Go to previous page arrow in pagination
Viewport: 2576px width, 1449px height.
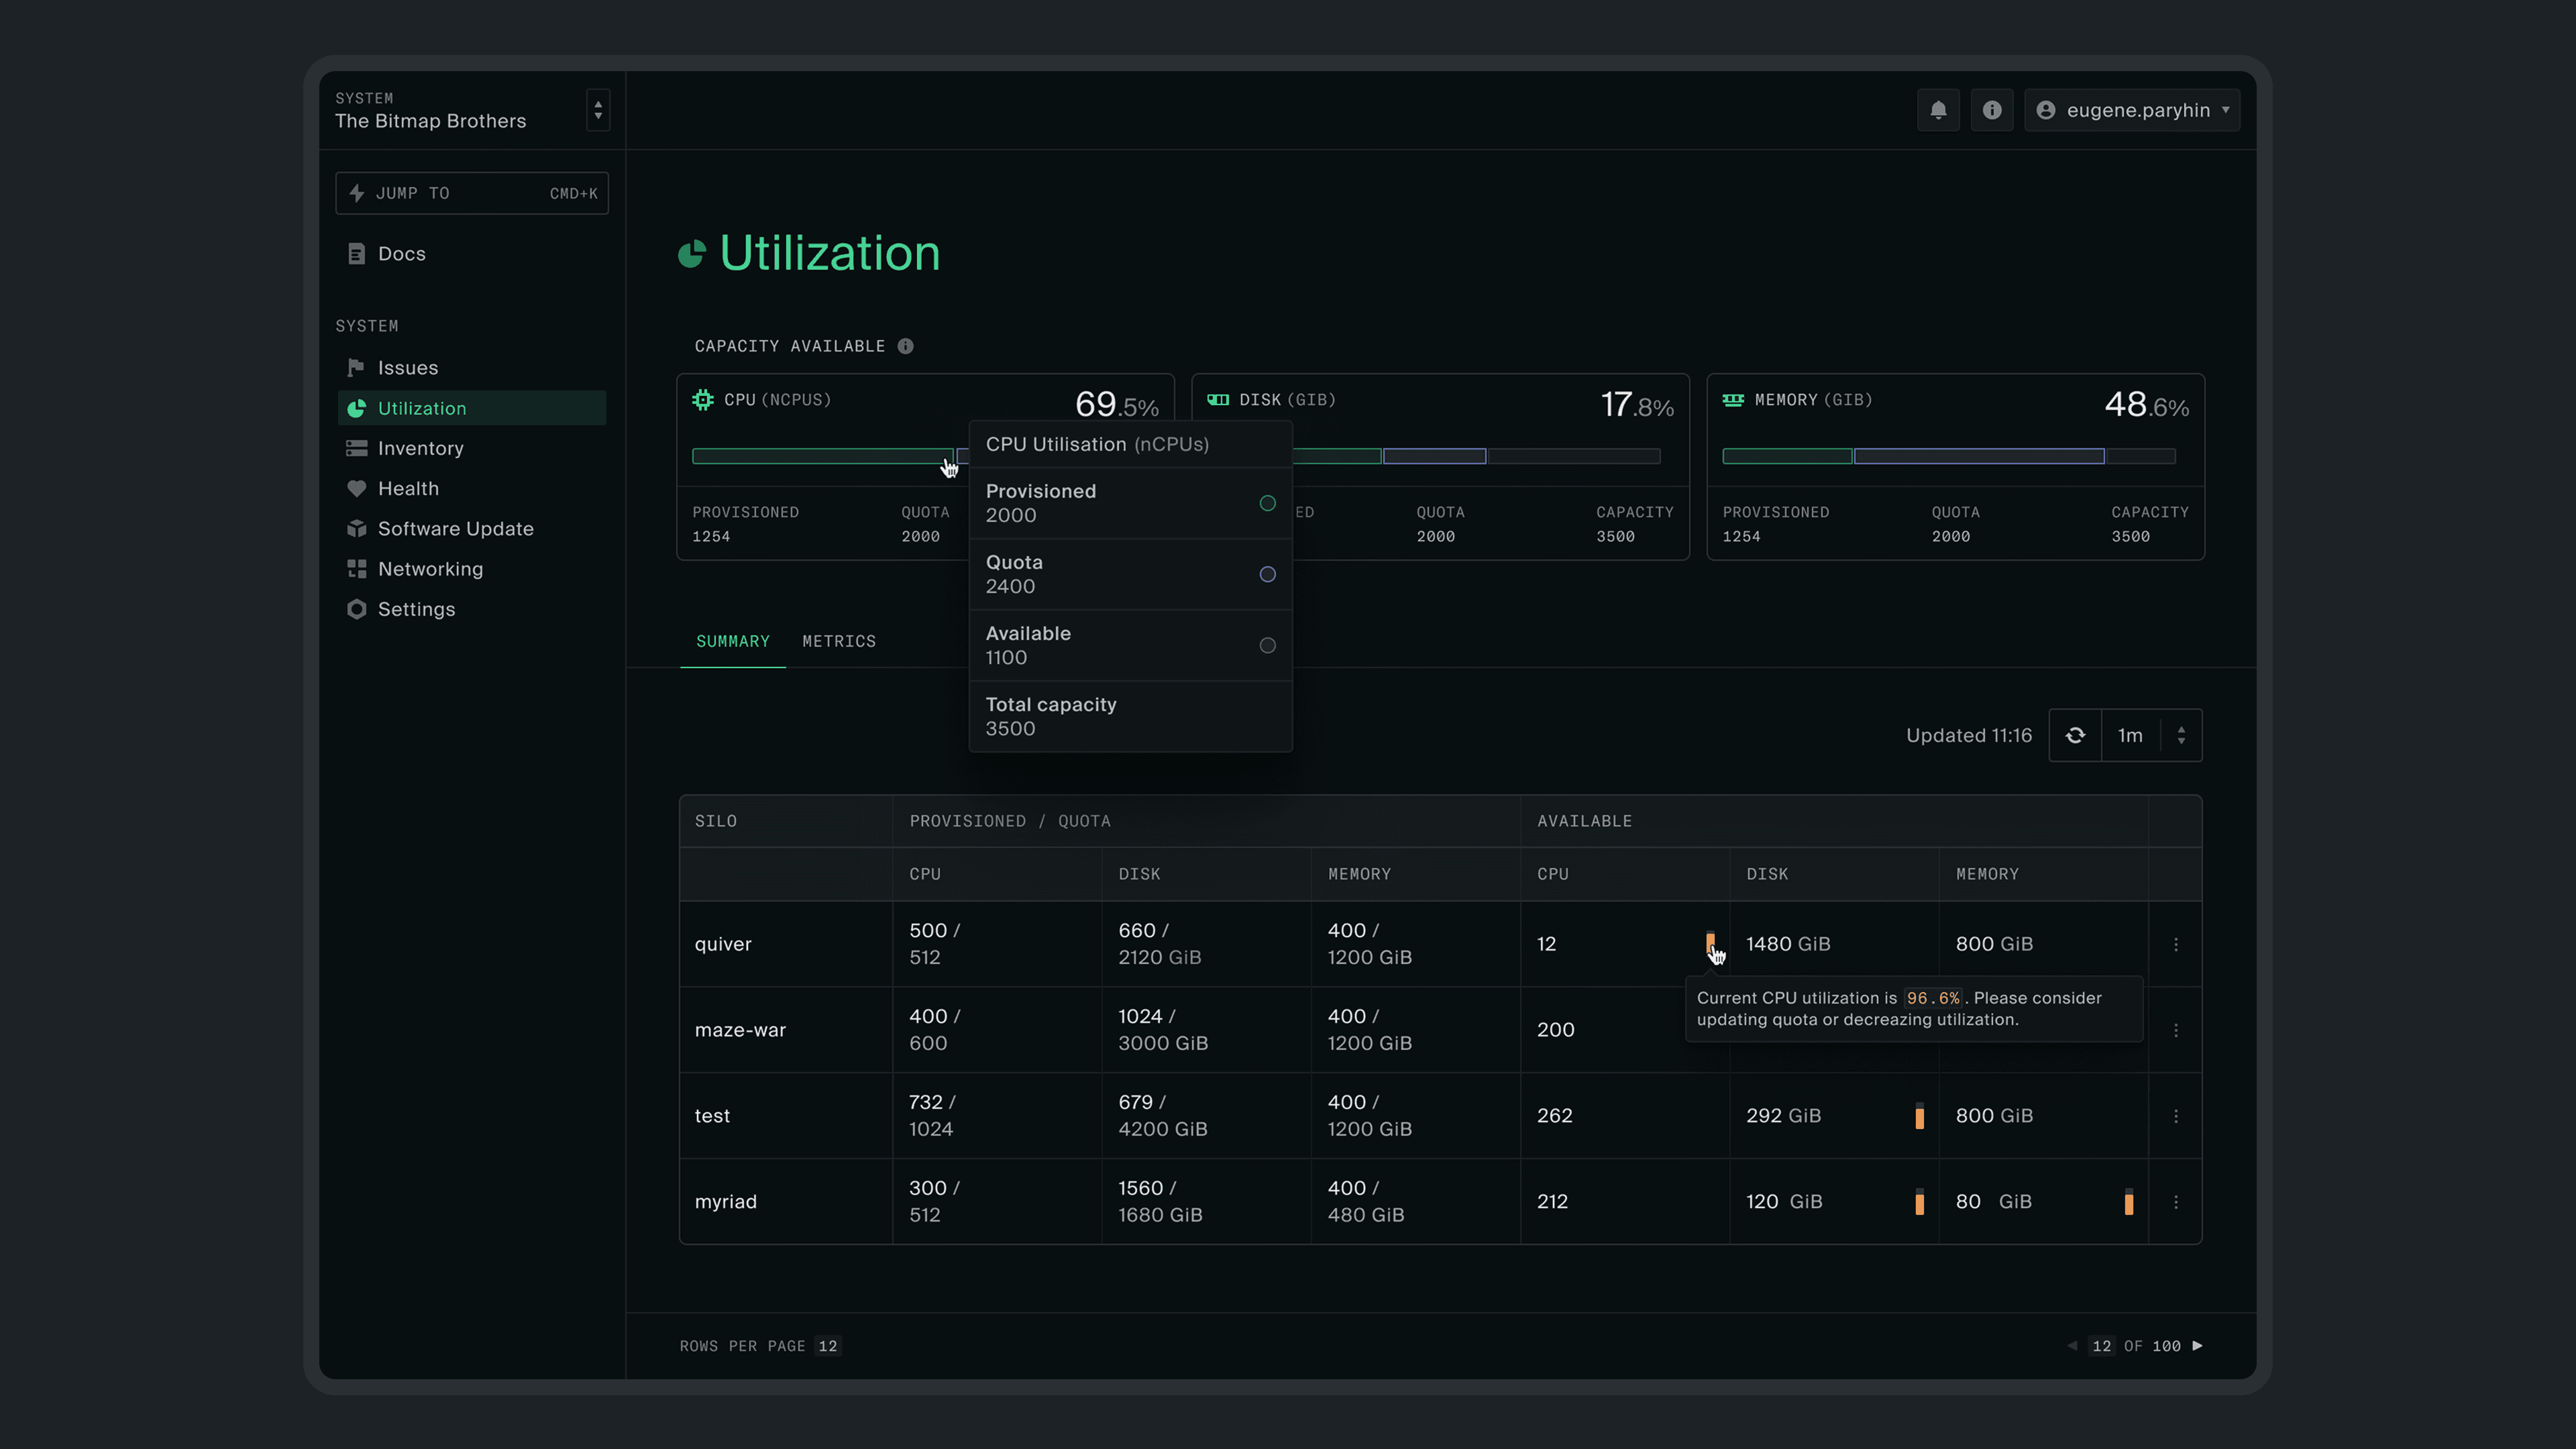pos(2072,1346)
